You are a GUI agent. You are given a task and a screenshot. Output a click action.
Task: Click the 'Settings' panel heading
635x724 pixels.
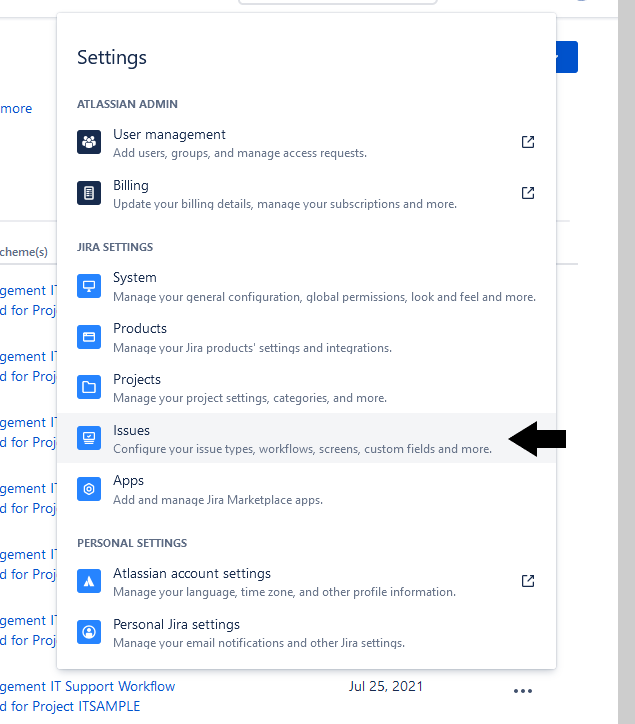pyautogui.click(x=112, y=58)
